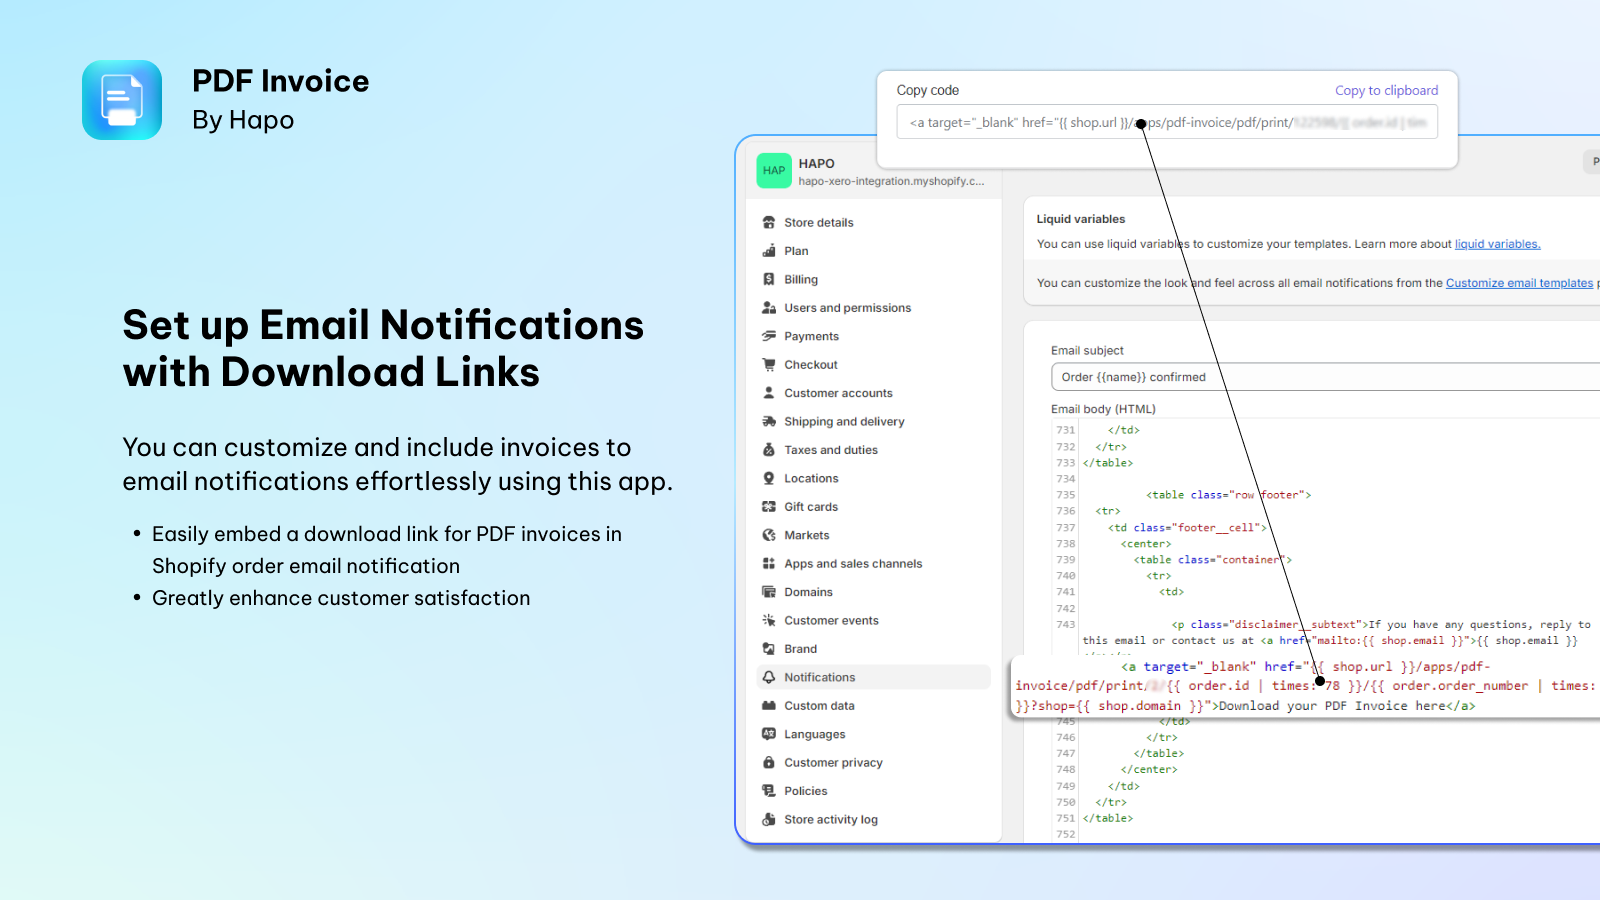The image size is (1600, 900).
Task: Click the Notifications bell icon
Action: 769,677
